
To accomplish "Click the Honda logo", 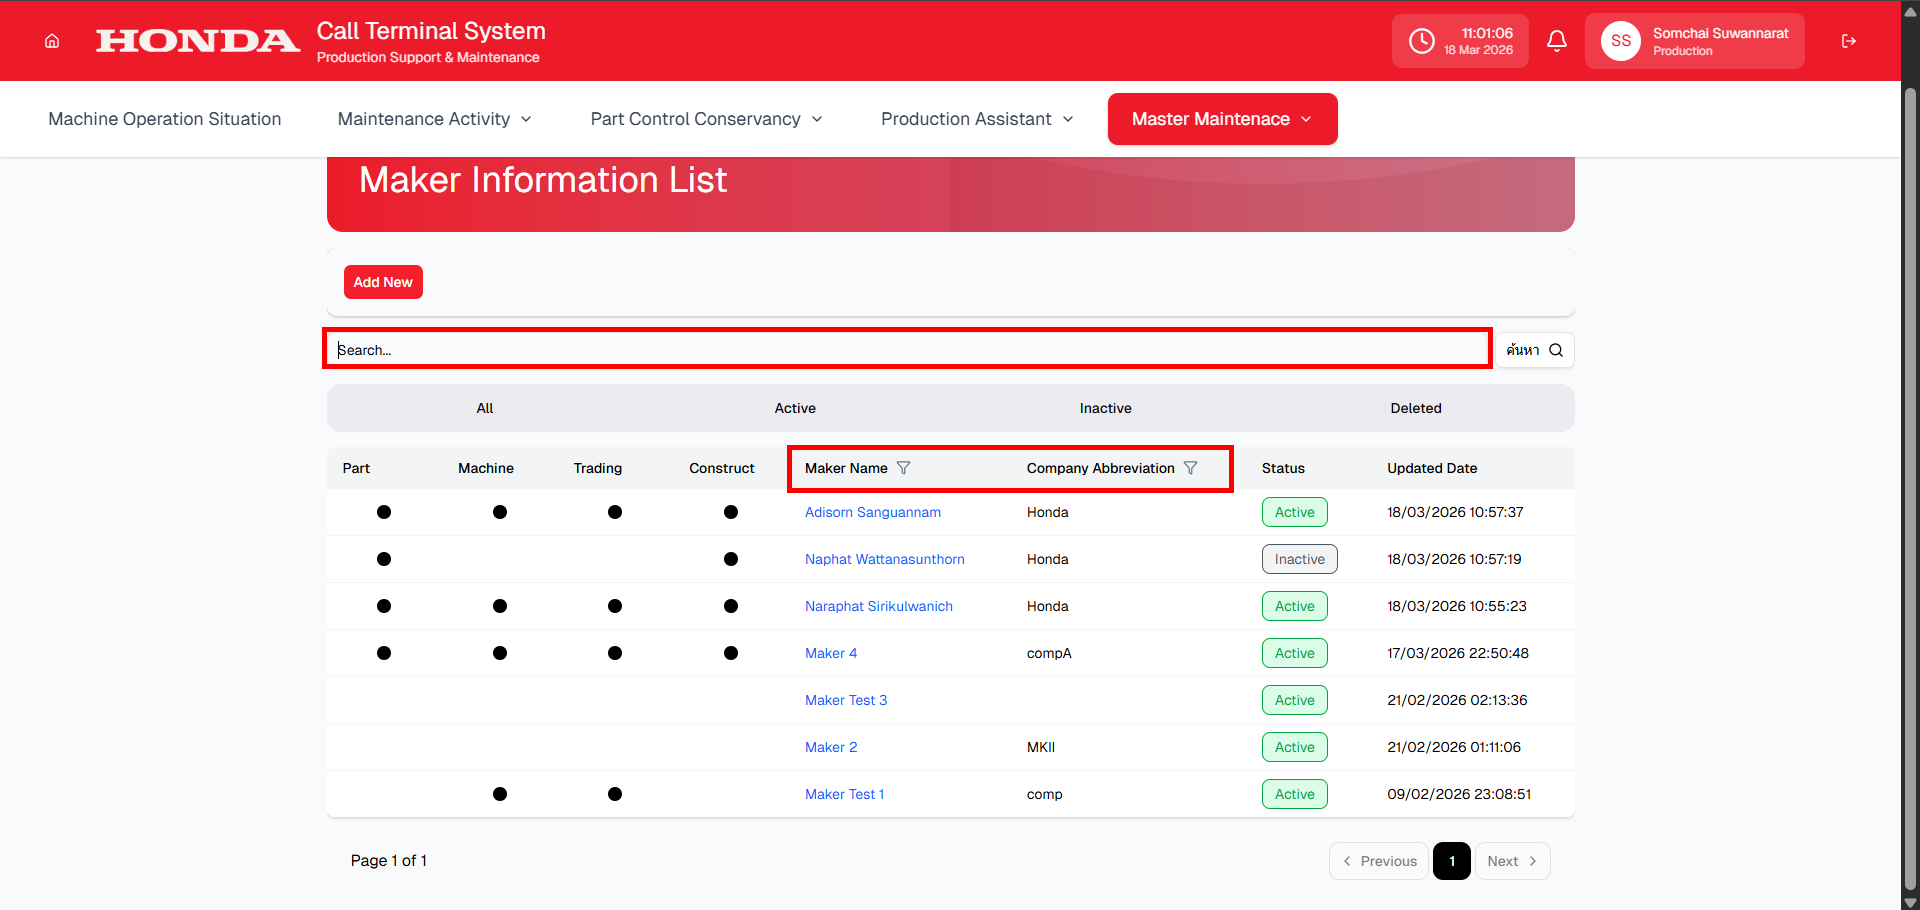I will (x=197, y=41).
